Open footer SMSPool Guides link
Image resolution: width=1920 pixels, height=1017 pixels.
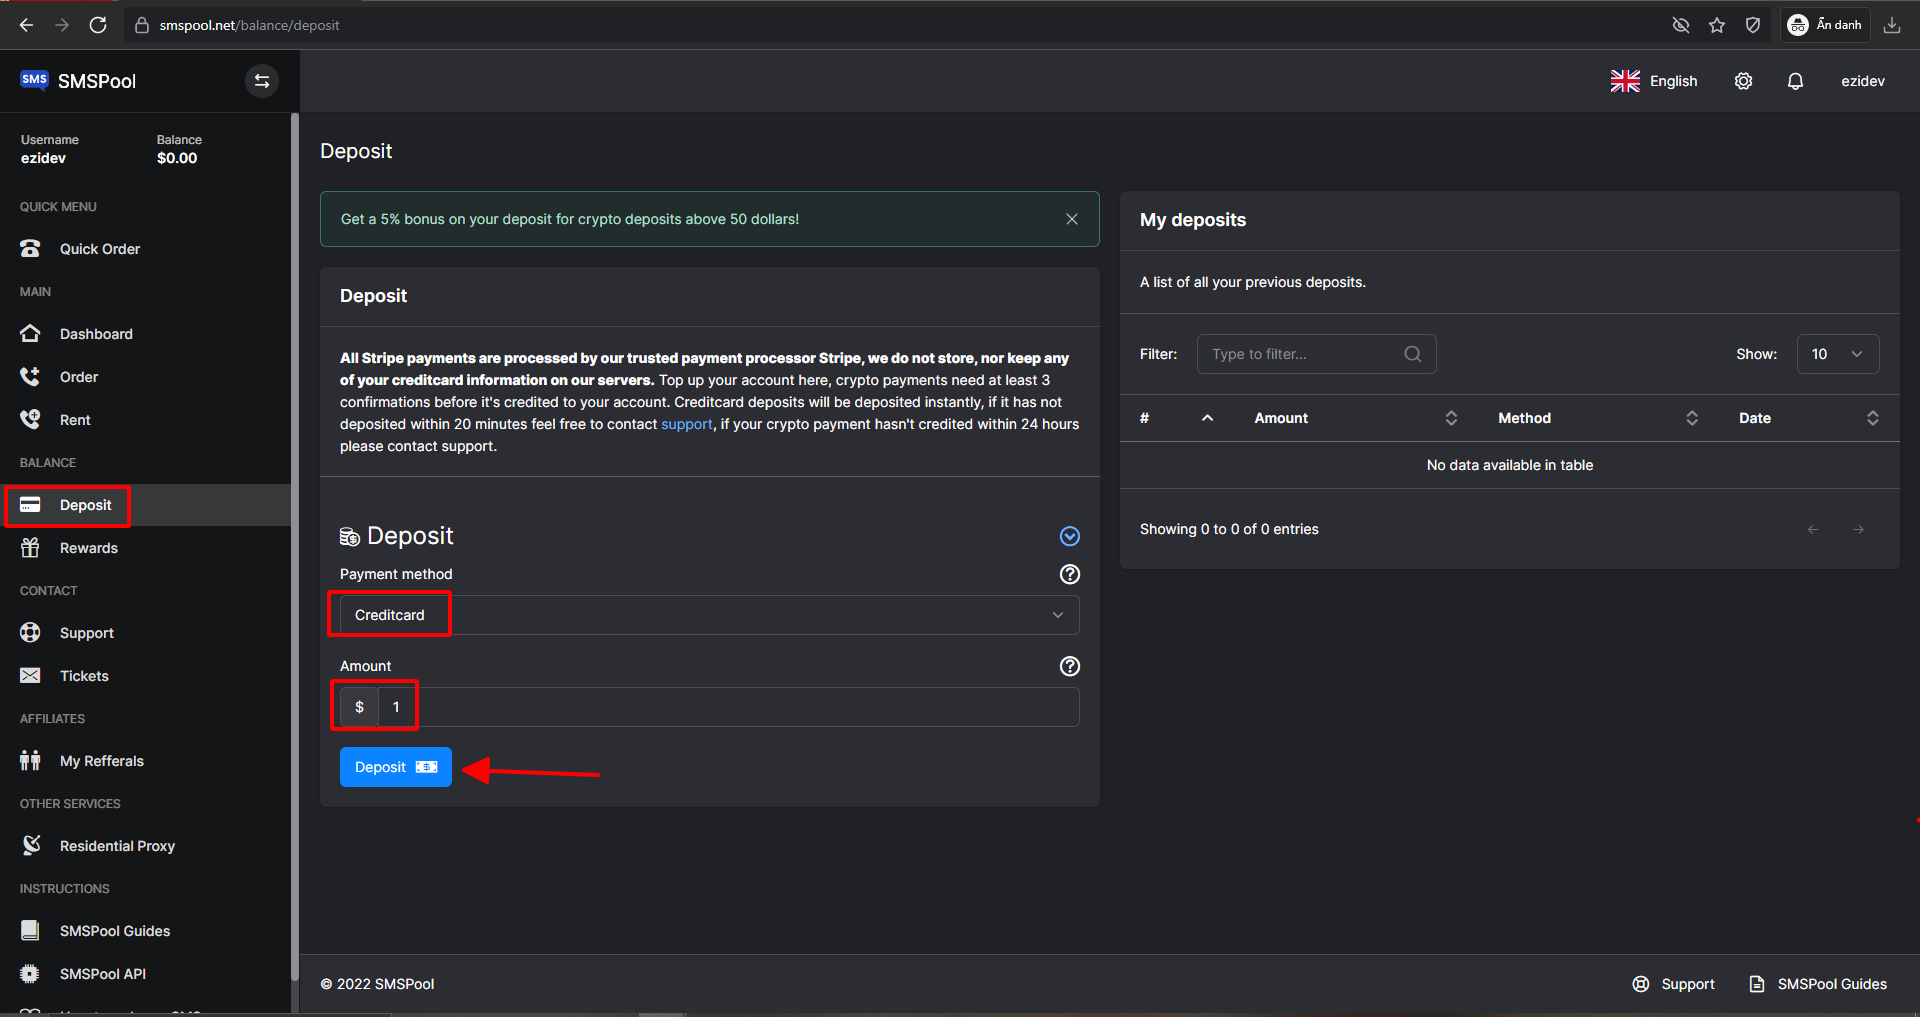click(x=1817, y=984)
